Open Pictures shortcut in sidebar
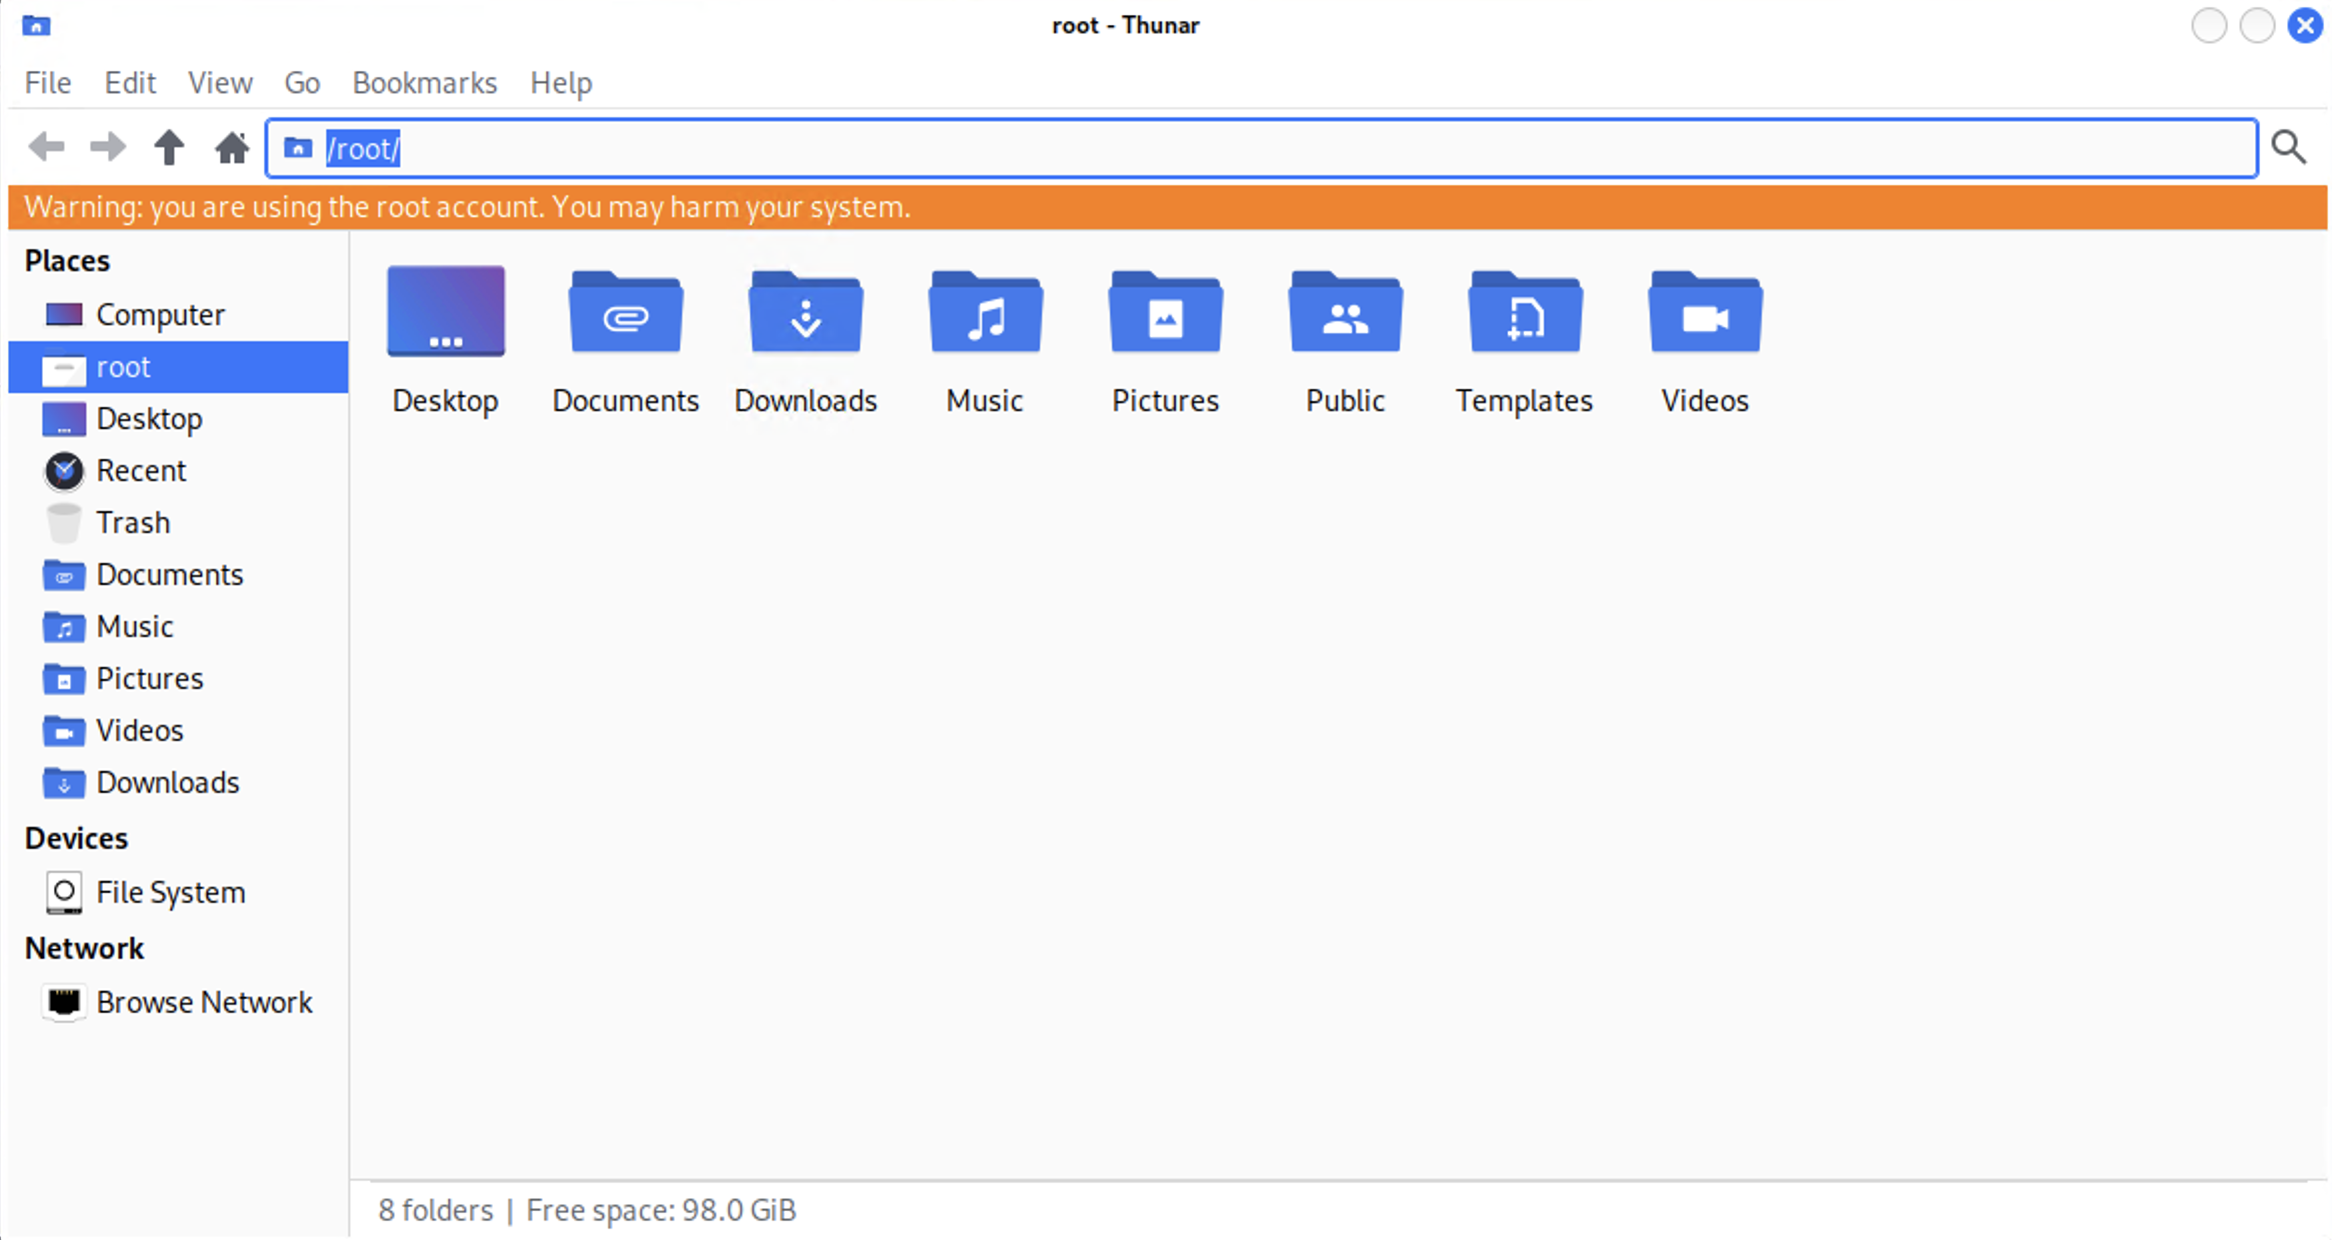The image size is (2332, 1240). [x=149, y=679]
